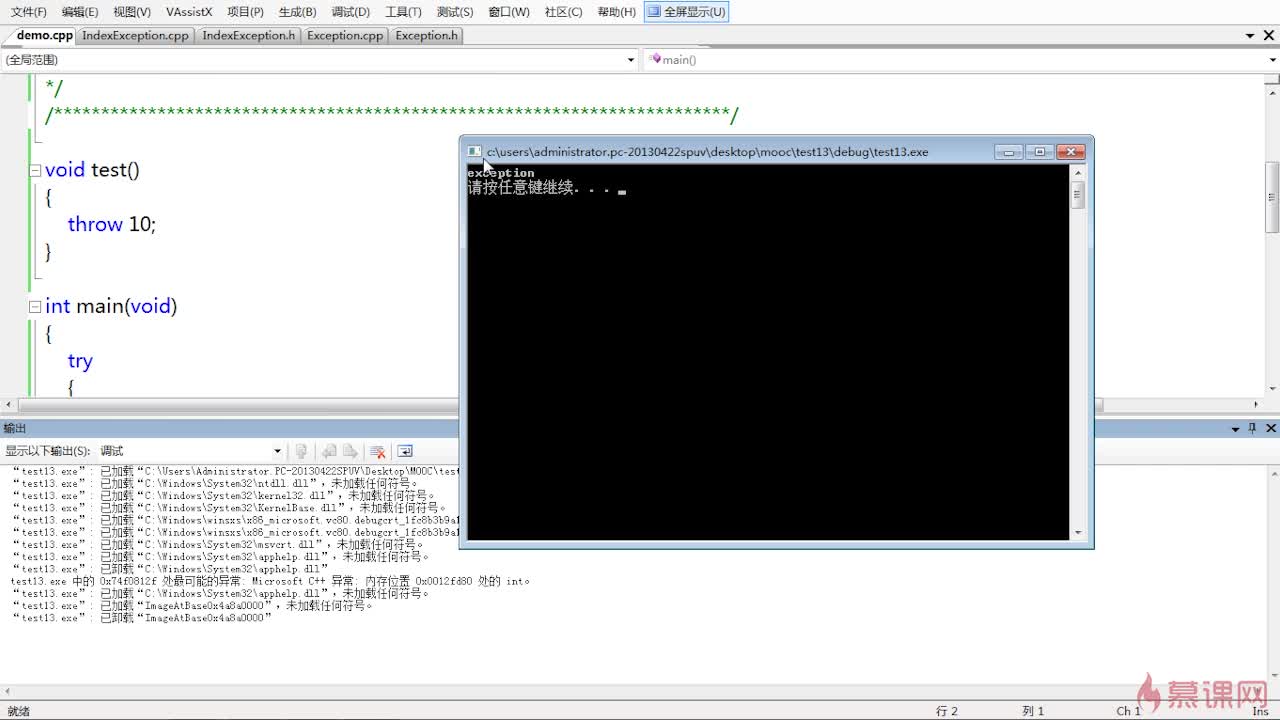Switch to the IndexException.cpp tab
Screen dimensions: 1280x720
(x=135, y=35)
